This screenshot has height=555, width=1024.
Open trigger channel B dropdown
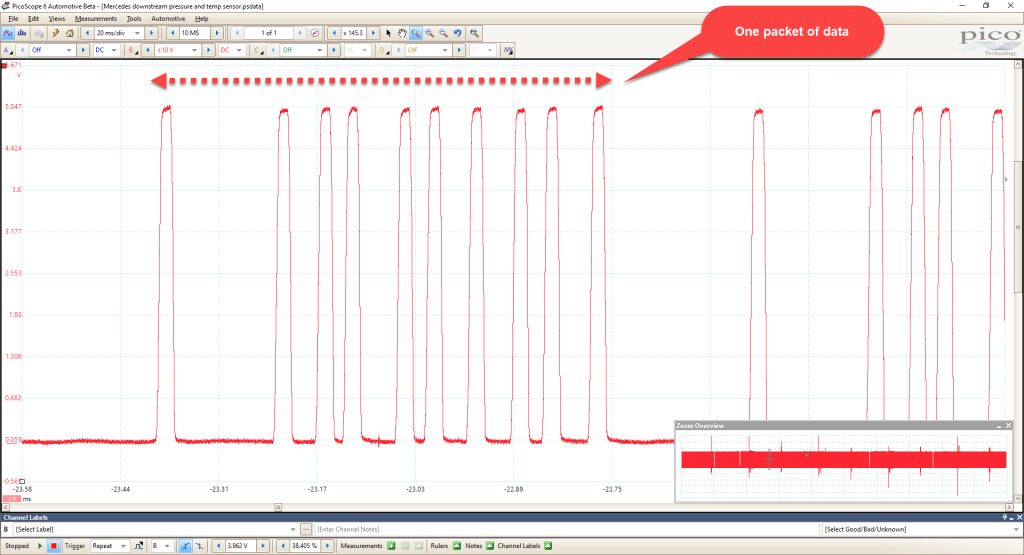point(162,546)
